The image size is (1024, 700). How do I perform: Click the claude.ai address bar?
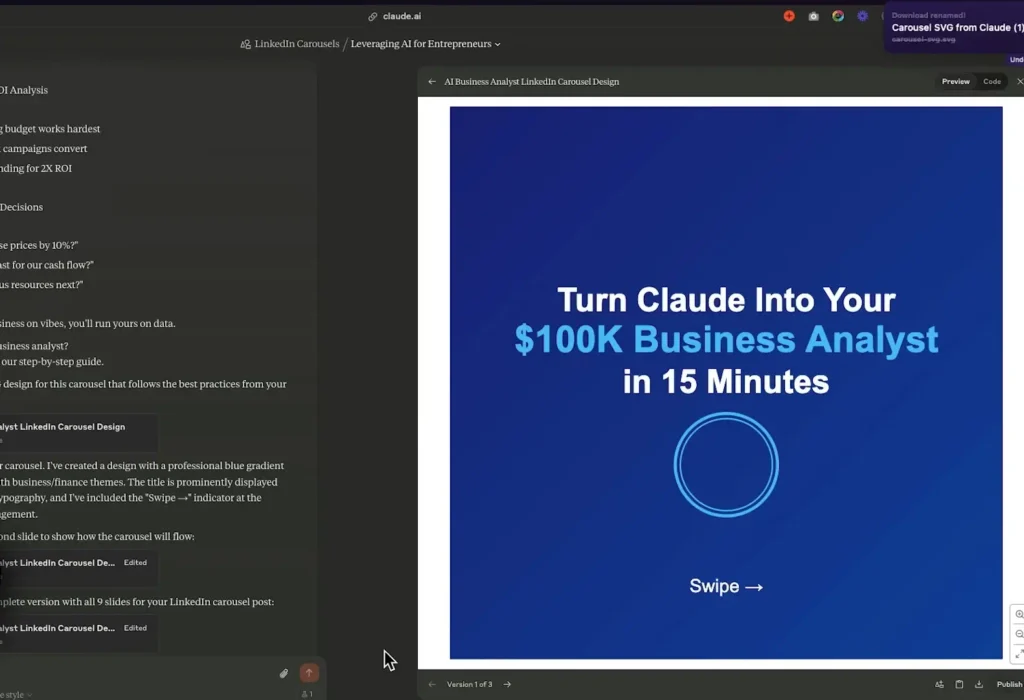tap(402, 16)
